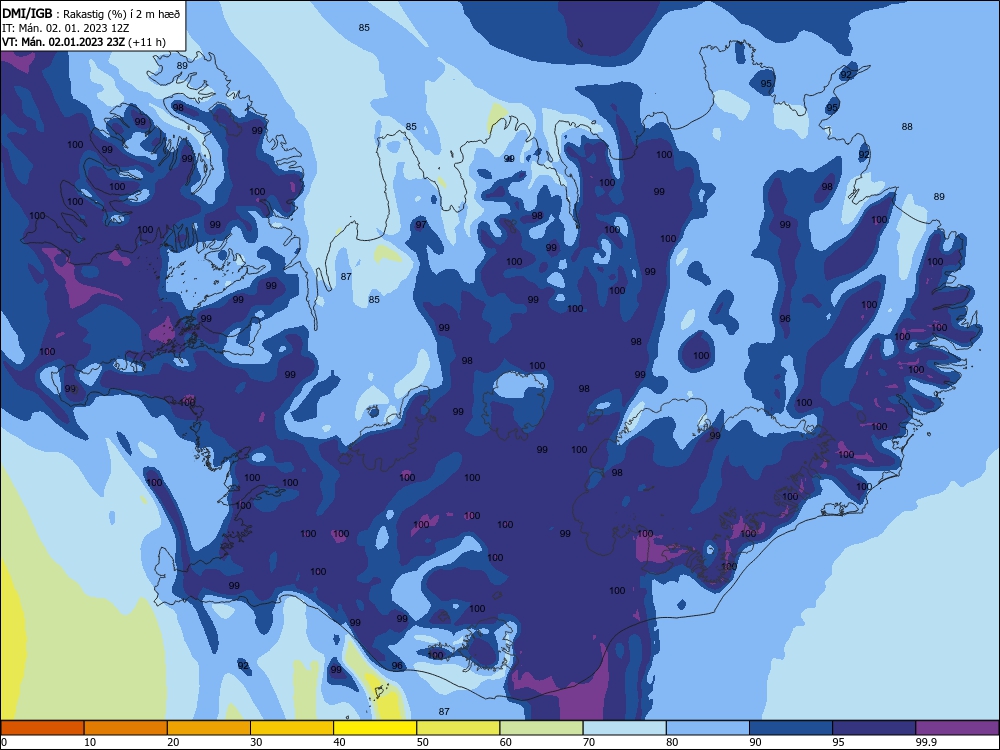The image size is (1000, 750).
Task: Click the legend tick label '0'
Action: (4, 742)
